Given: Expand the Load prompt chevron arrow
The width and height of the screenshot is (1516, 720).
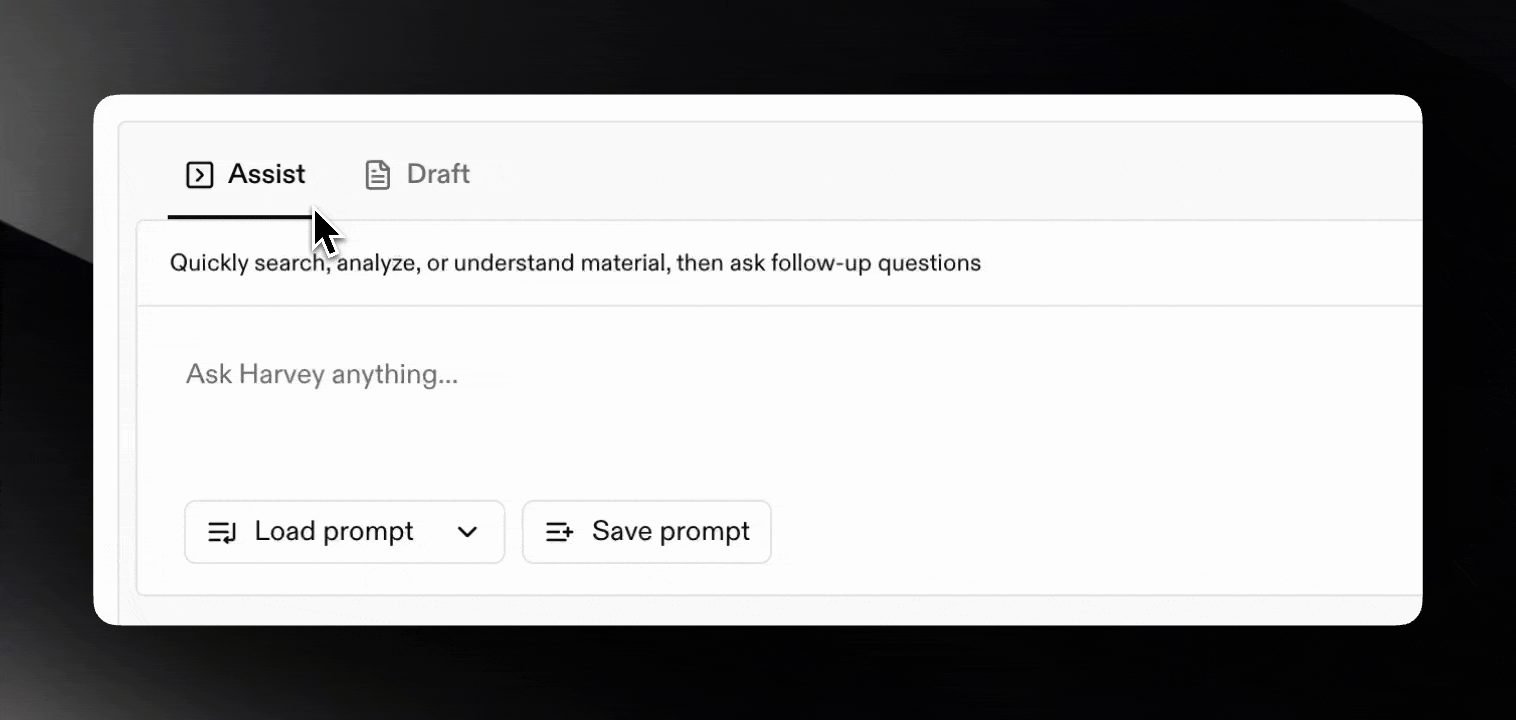Looking at the screenshot, I should (467, 532).
